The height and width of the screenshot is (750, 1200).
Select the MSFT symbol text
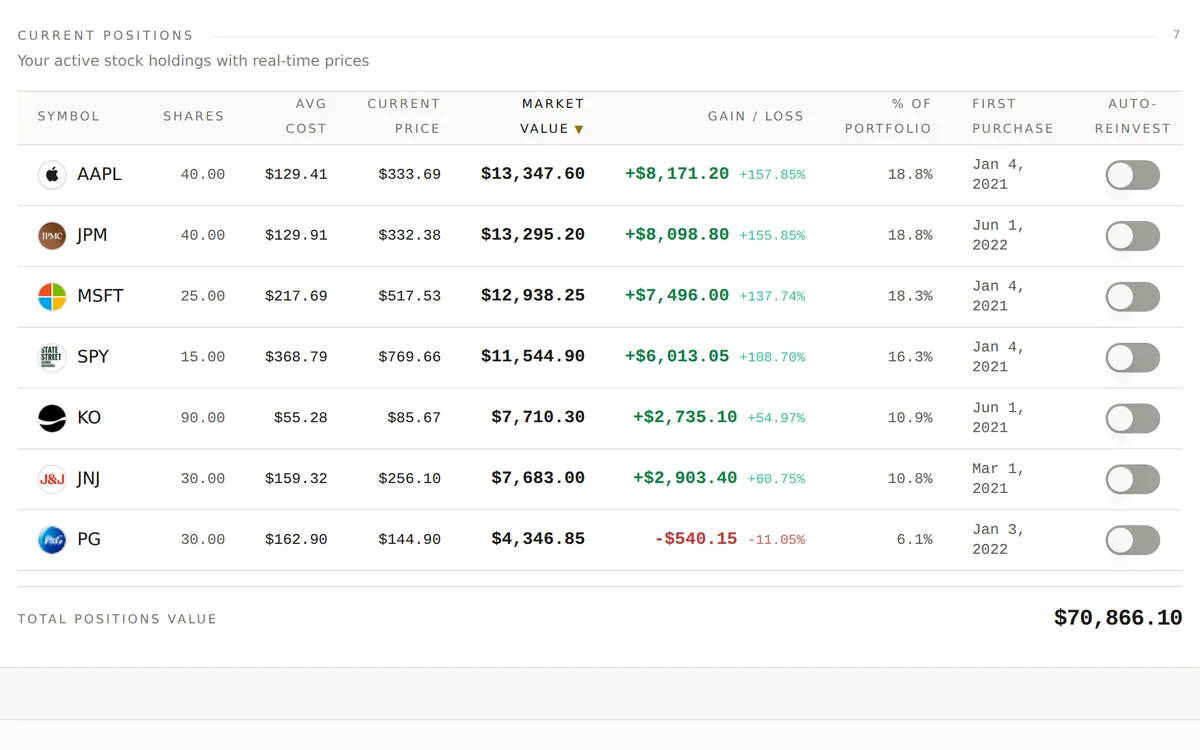(x=100, y=296)
